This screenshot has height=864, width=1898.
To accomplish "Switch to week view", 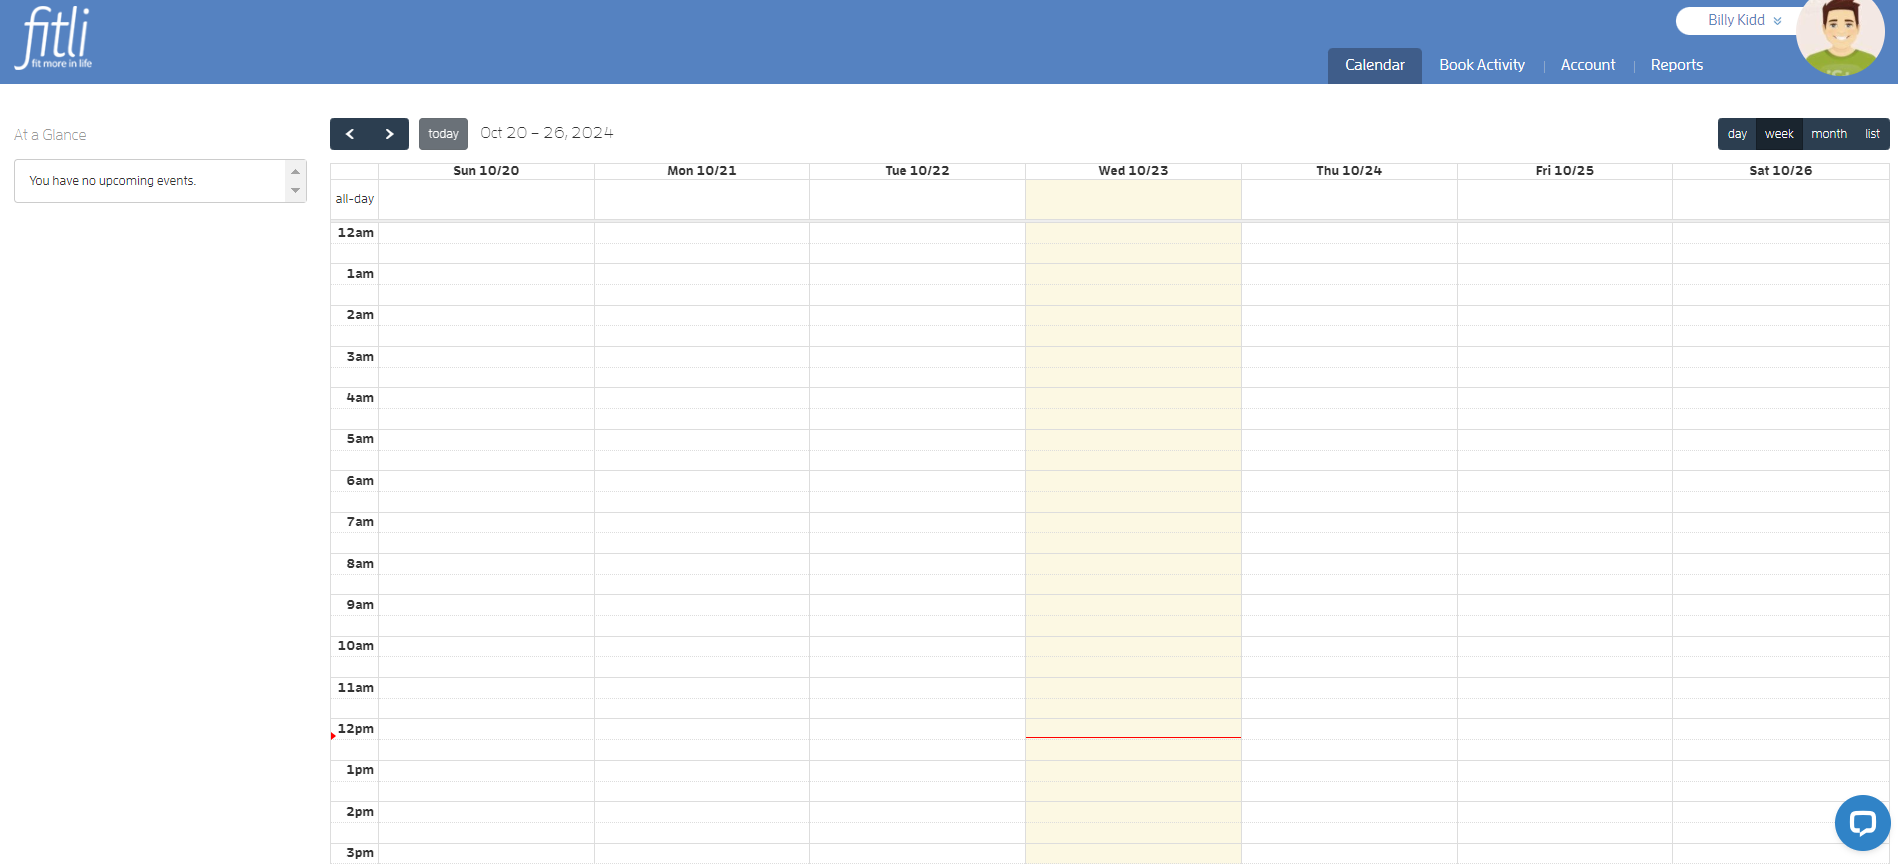I will [x=1779, y=134].
